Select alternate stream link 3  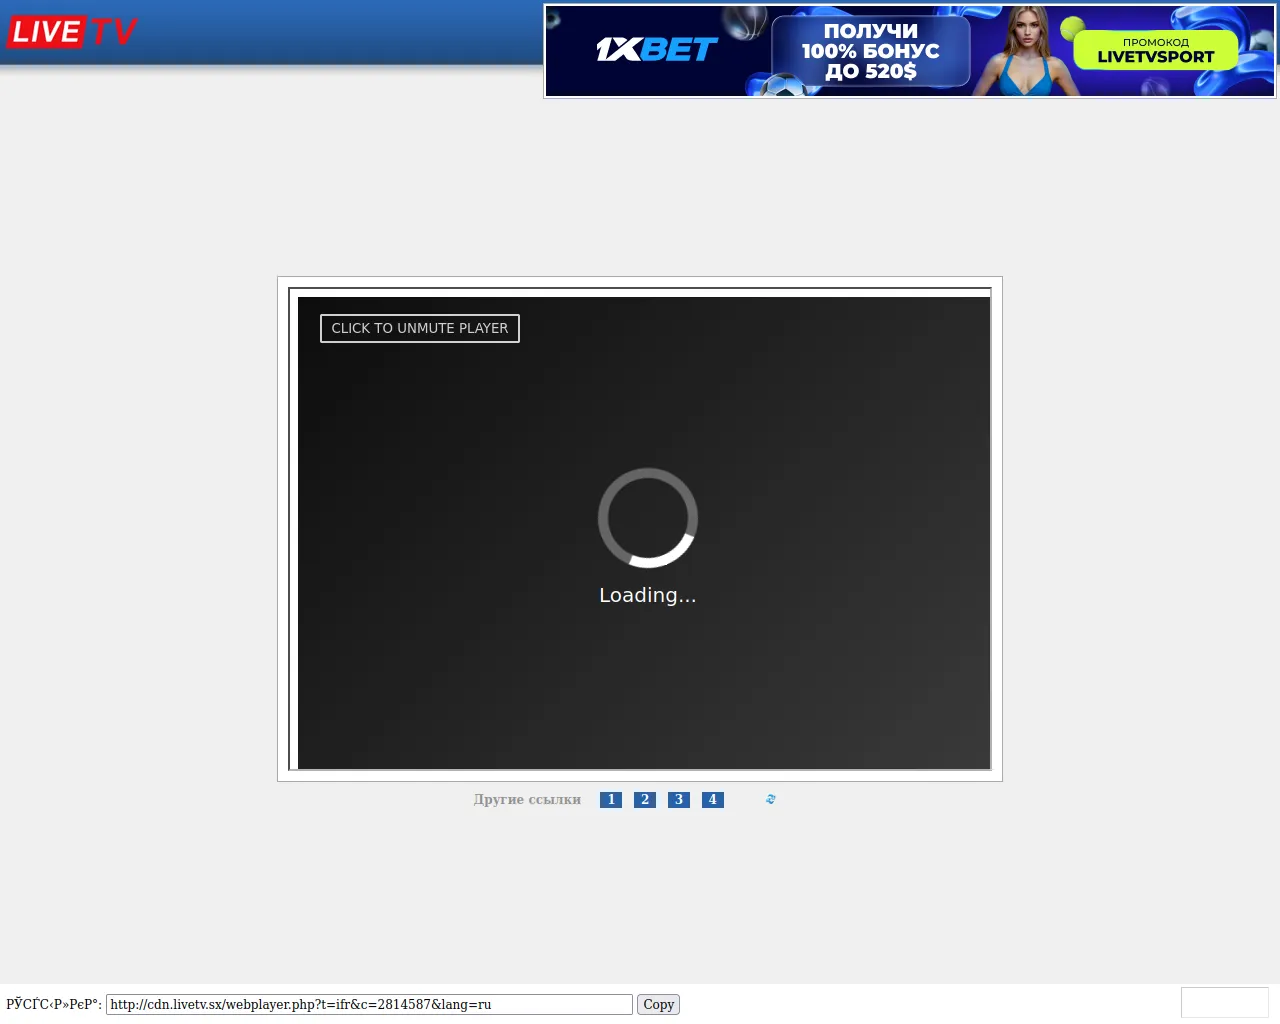pyautogui.click(x=679, y=800)
